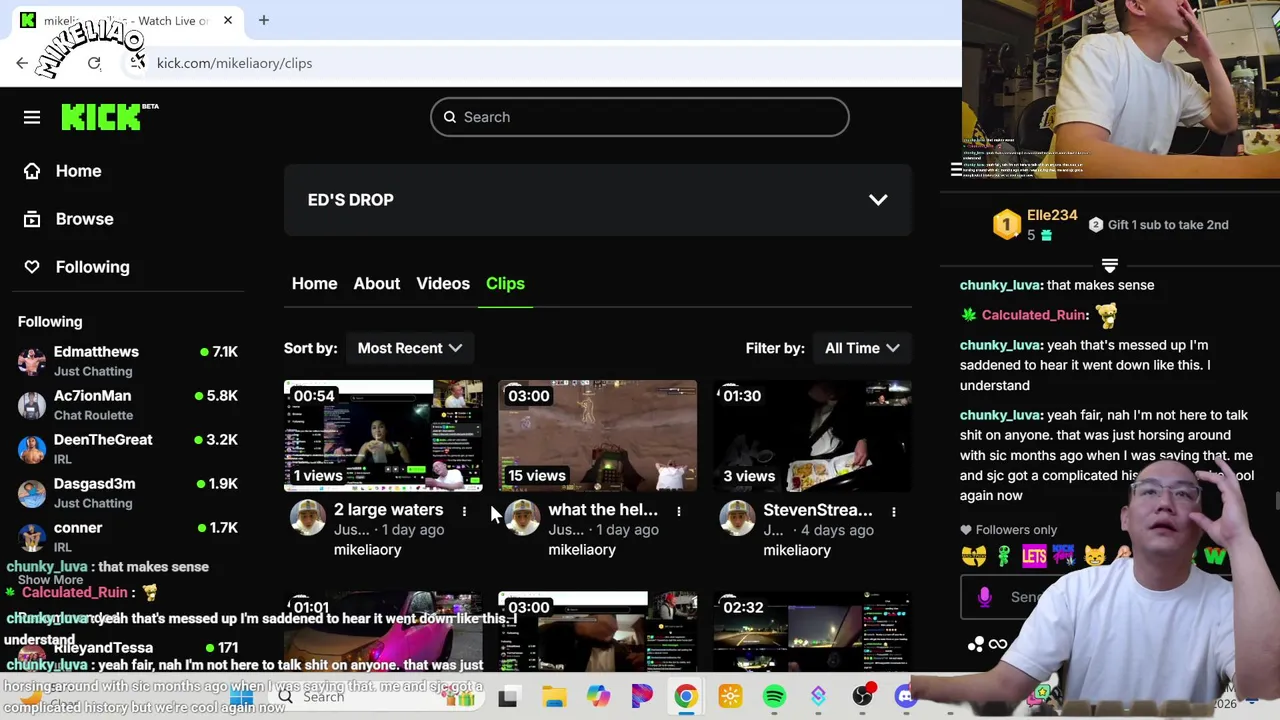Click the LETS emote in chat
This screenshot has height=720, width=1280.
click(x=1034, y=555)
